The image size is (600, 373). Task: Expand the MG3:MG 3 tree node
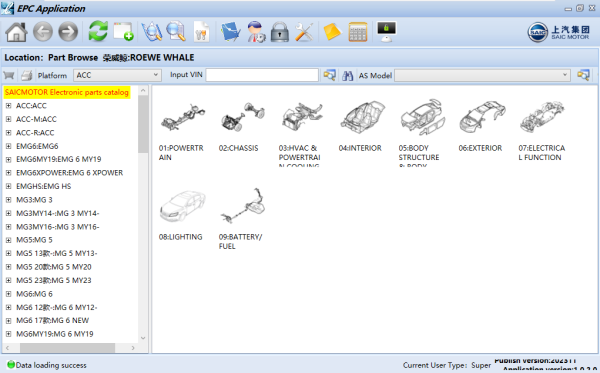tap(8, 200)
